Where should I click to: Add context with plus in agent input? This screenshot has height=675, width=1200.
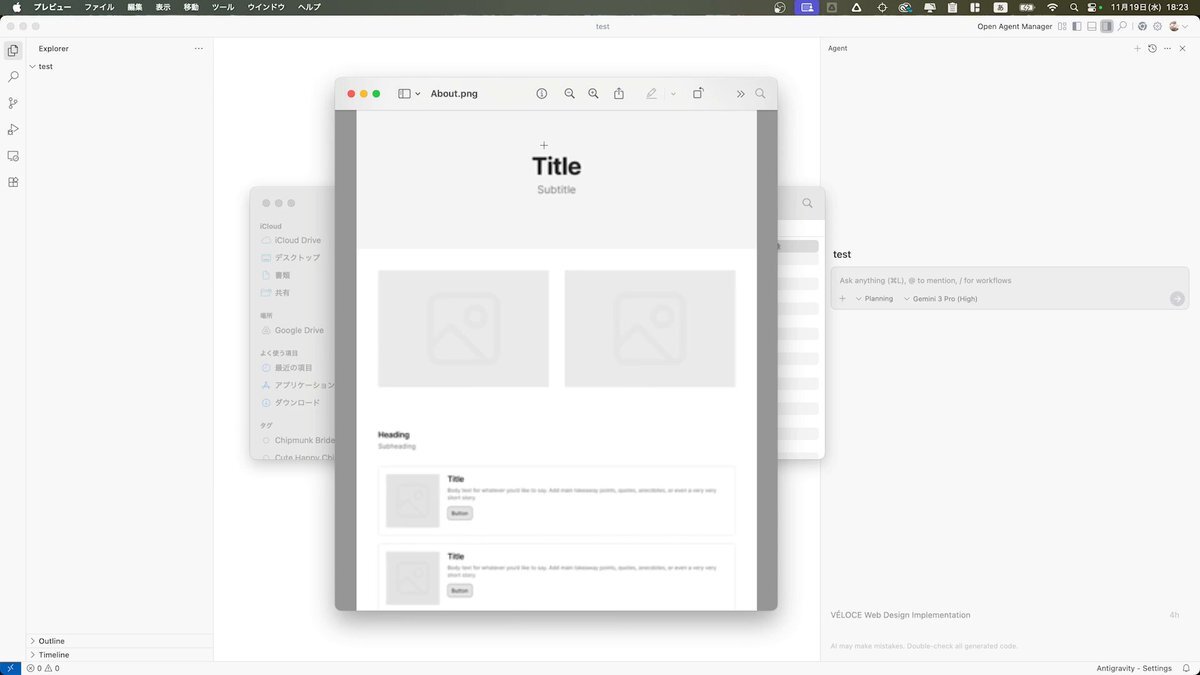842,298
